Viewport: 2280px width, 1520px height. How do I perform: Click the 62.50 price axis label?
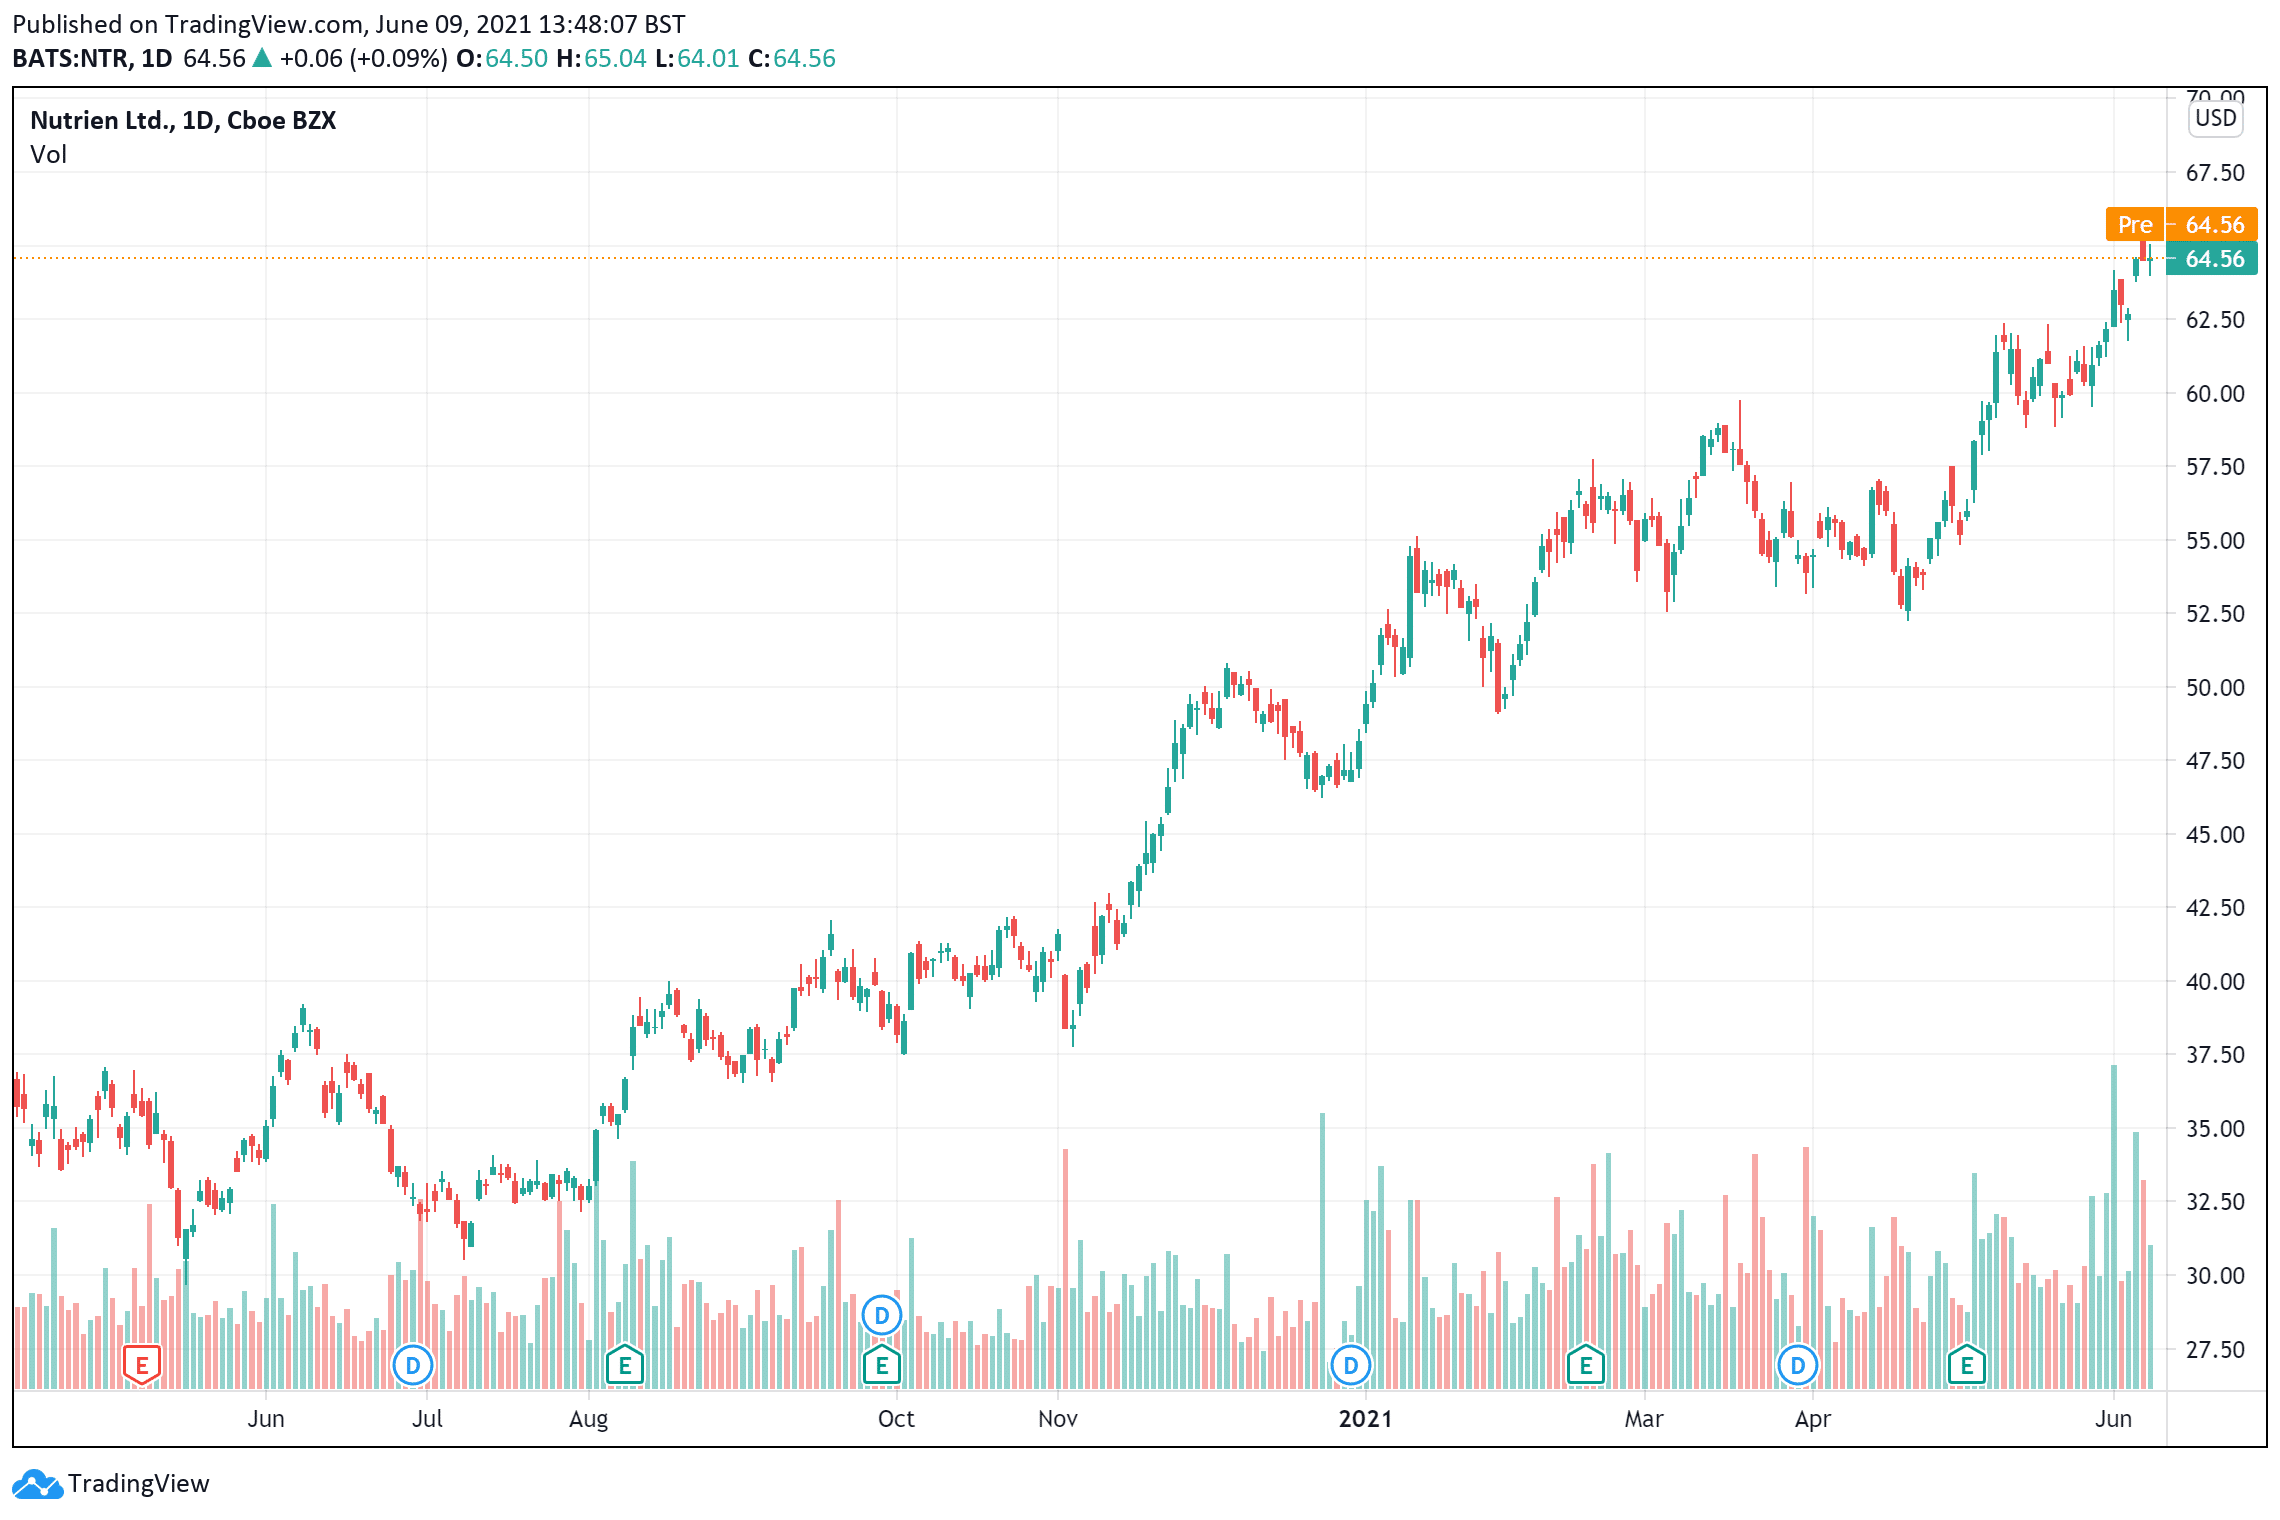[x=2215, y=320]
